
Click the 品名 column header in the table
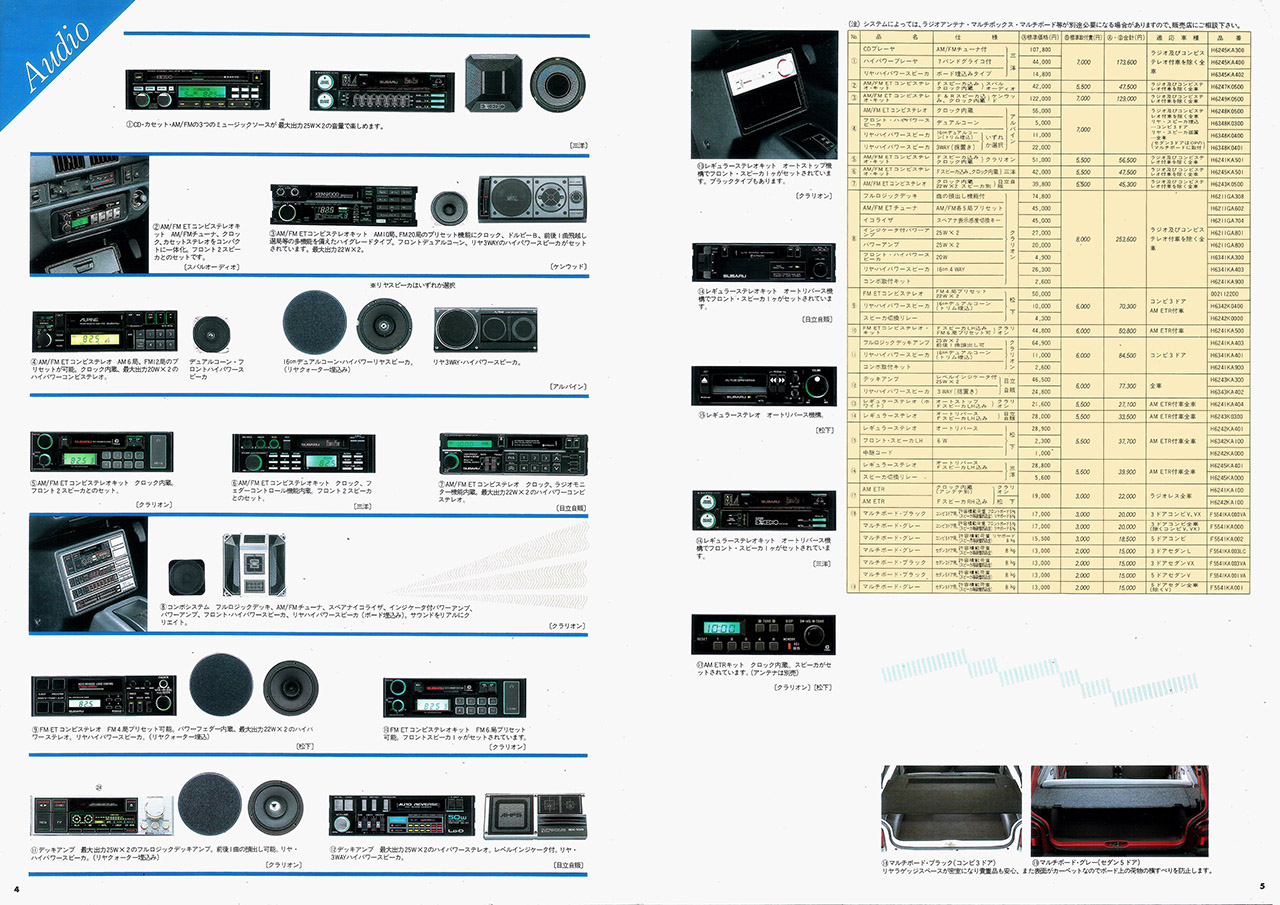[897, 36]
